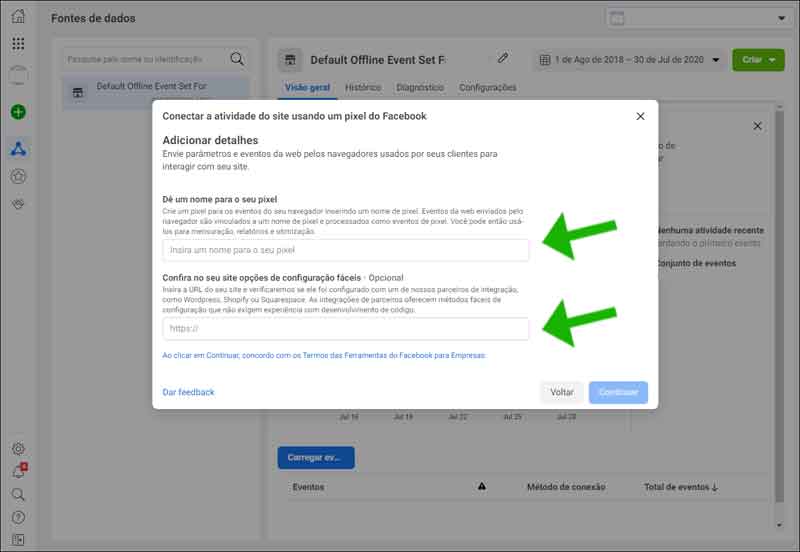Open notifications bell with red badge
Image resolution: width=800 pixels, height=552 pixels.
(x=19, y=470)
